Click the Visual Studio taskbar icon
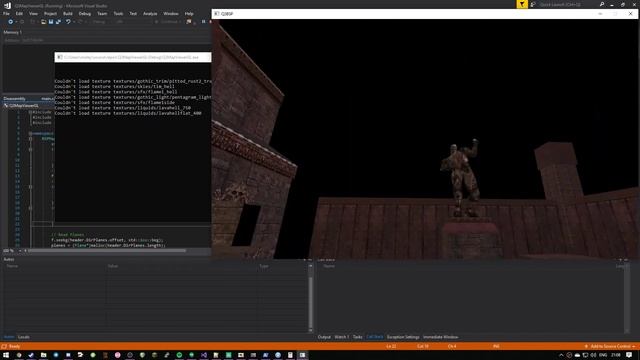The width and height of the screenshot is (640, 360). (204, 355)
